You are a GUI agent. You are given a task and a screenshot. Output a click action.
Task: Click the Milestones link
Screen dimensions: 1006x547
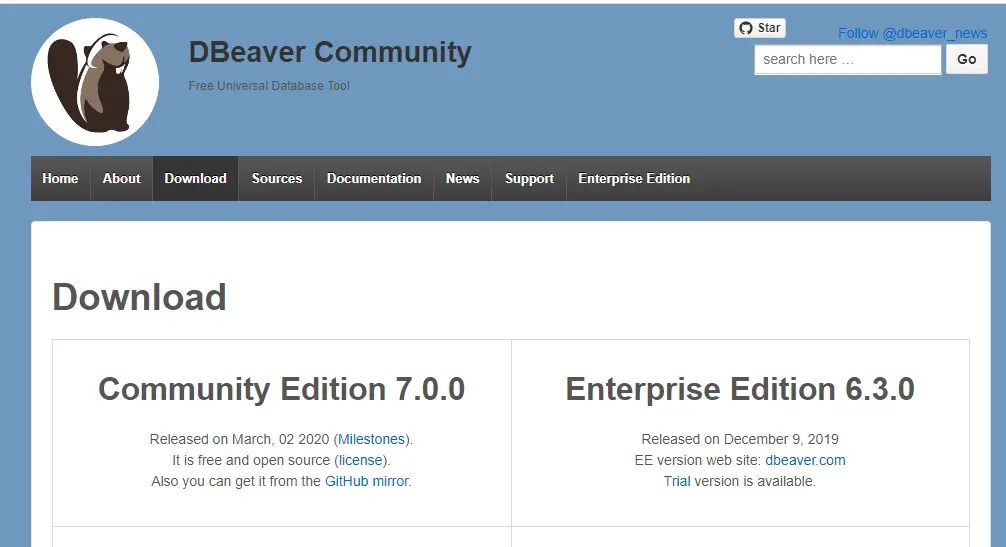(x=371, y=439)
